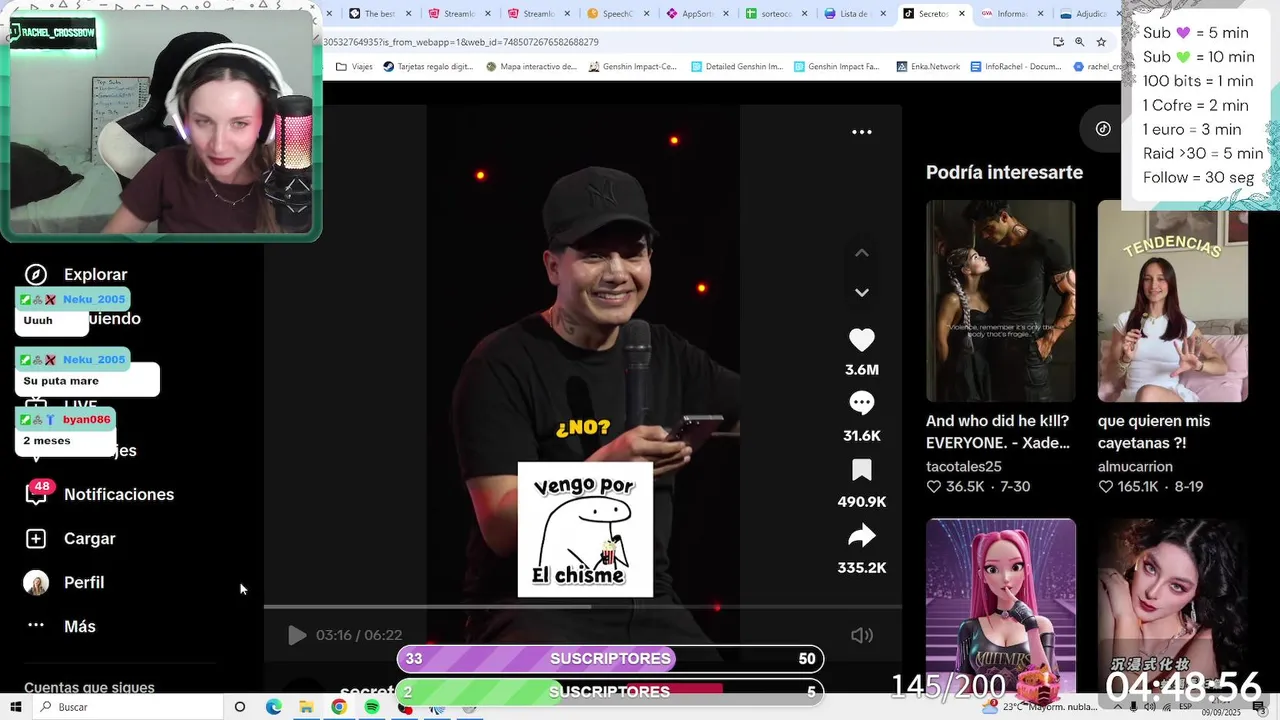1280x720 pixels.
Task: Click the Explorar compass icon
Action: pos(36,274)
